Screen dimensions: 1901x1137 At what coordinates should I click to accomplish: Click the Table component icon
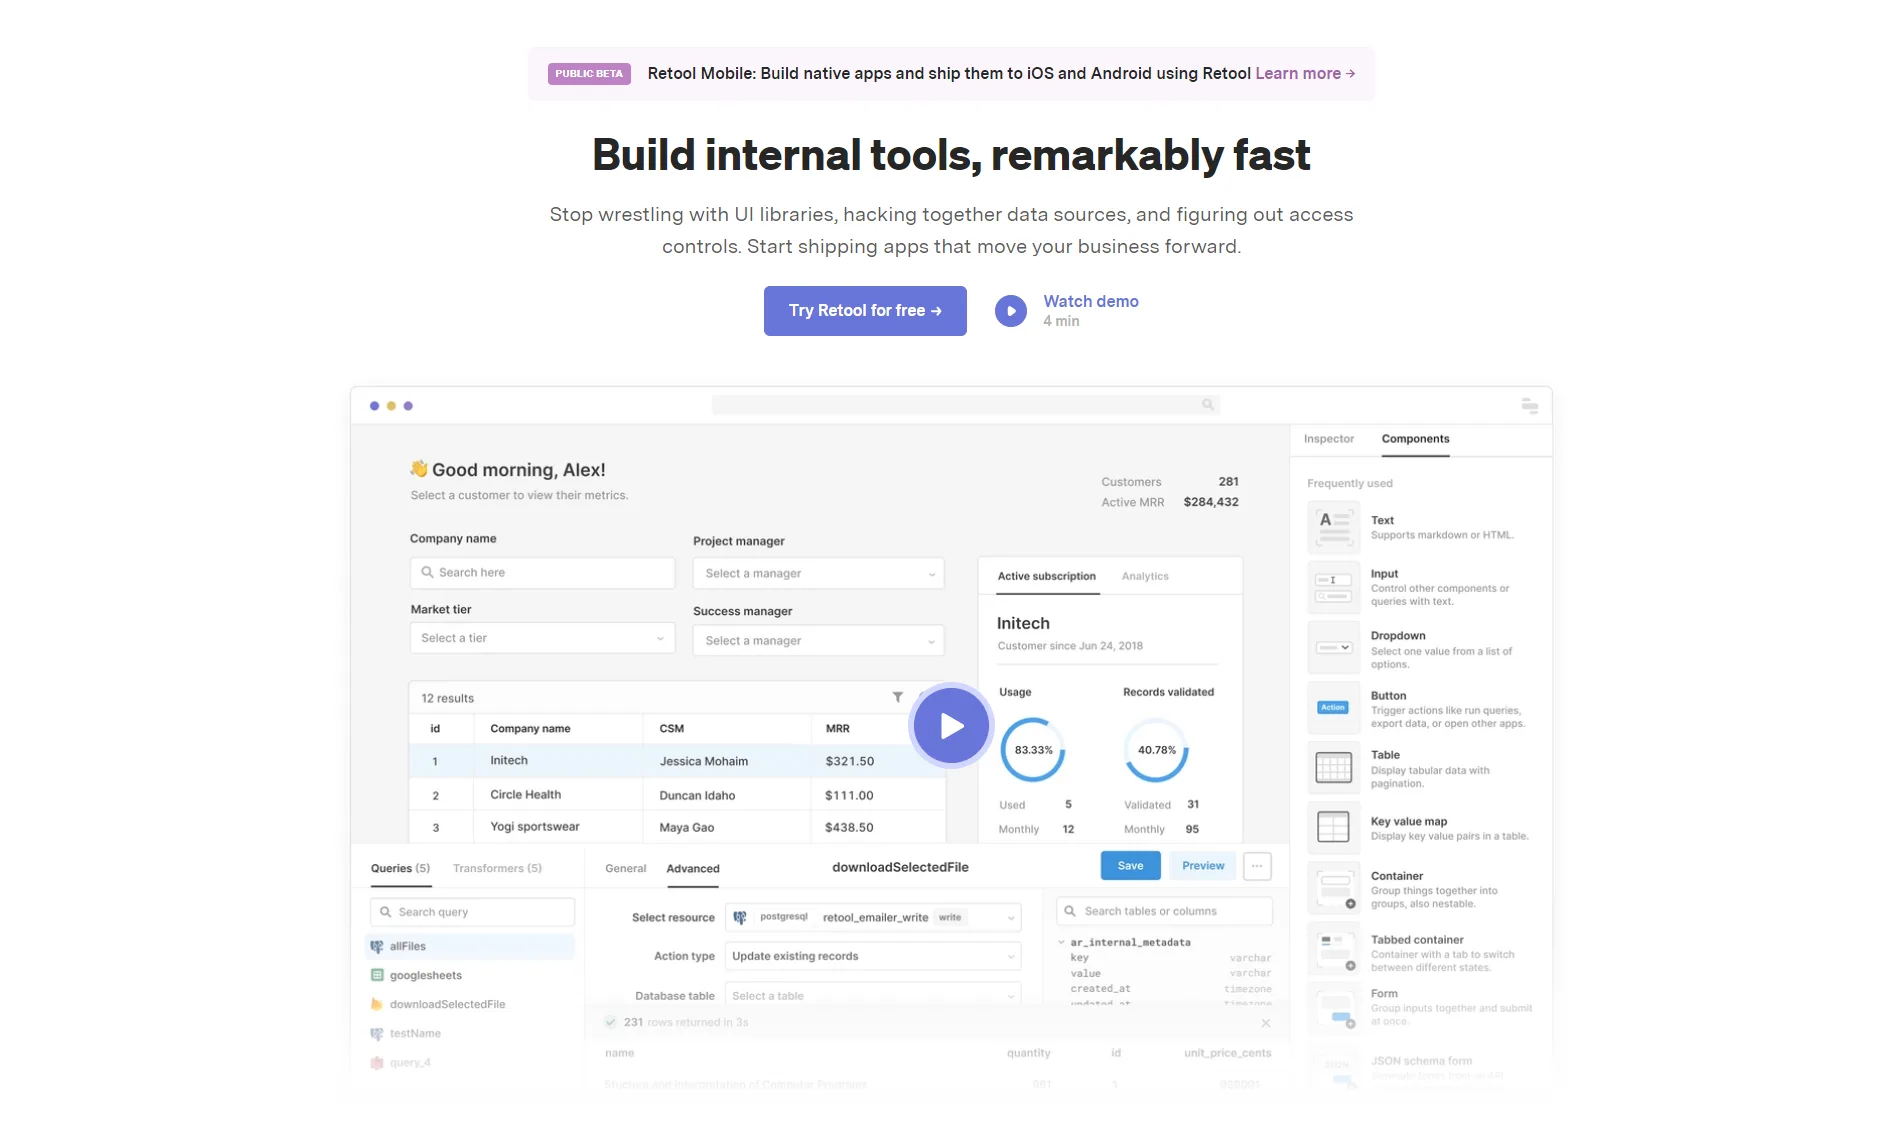[x=1334, y=767]
